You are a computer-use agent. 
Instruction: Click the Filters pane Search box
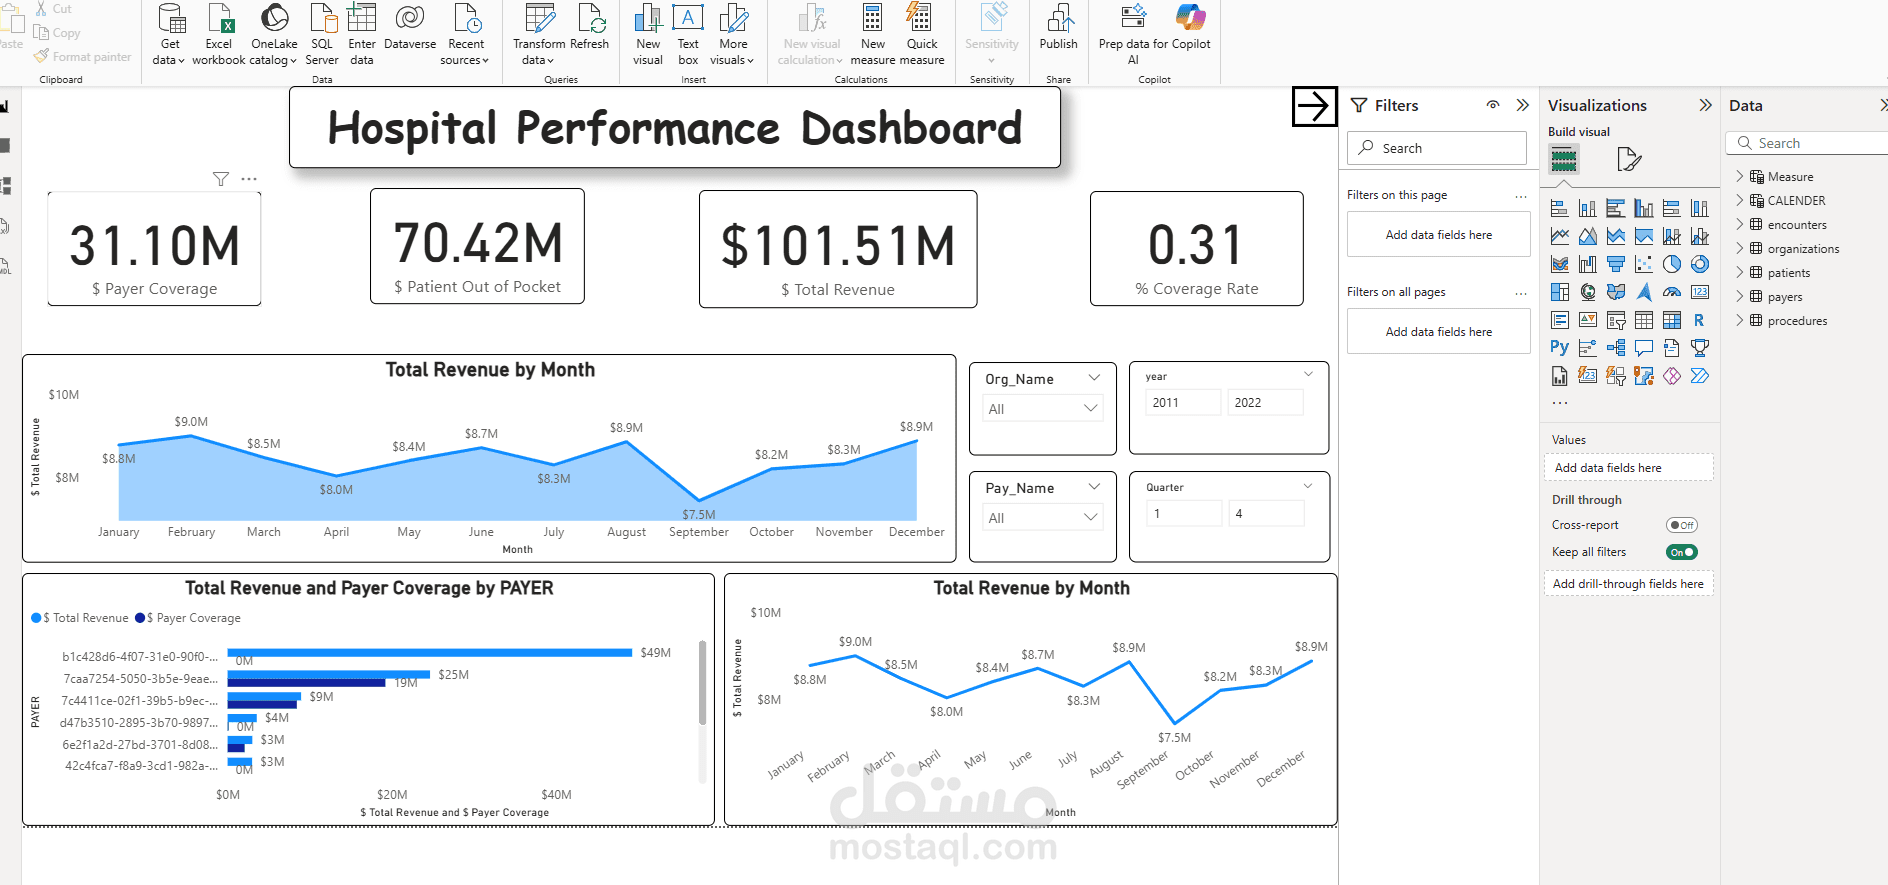click(1437, 148)
